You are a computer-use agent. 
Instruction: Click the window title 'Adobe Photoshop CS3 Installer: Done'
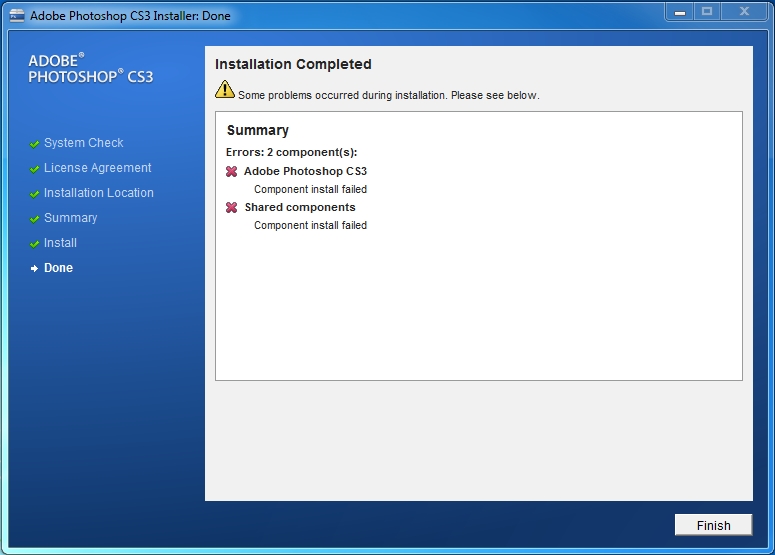pyautogui.click(x=130, y=16)
